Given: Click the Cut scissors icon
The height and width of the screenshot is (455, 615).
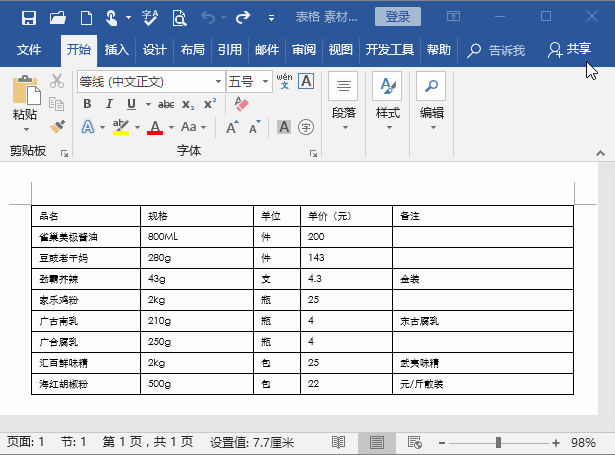Looking at the screenshot, I should [57, 82].
